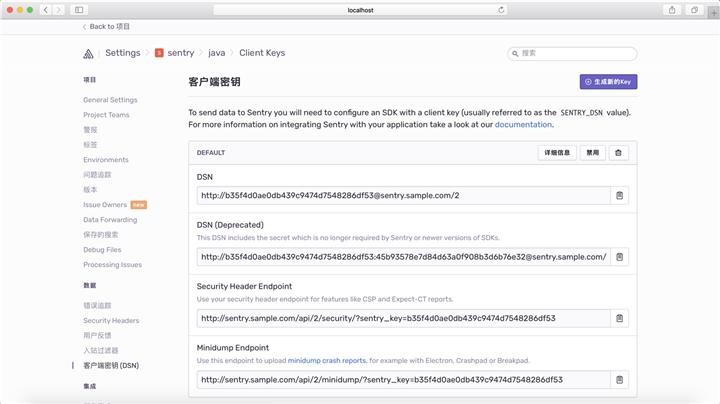
Task: Open 警报 alerts in sidebar
Action: (x=90, y=130)
